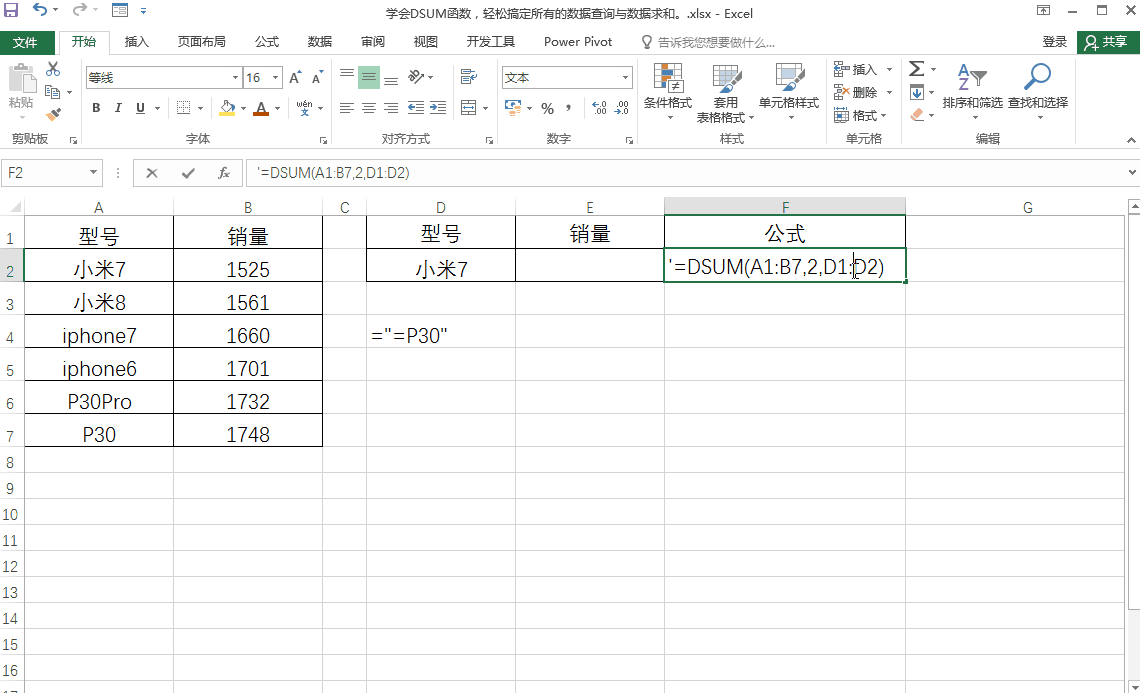Decrease font size with smaller A icon
The width and height of the screenshot is (1140, 693).
coord(317,78)
